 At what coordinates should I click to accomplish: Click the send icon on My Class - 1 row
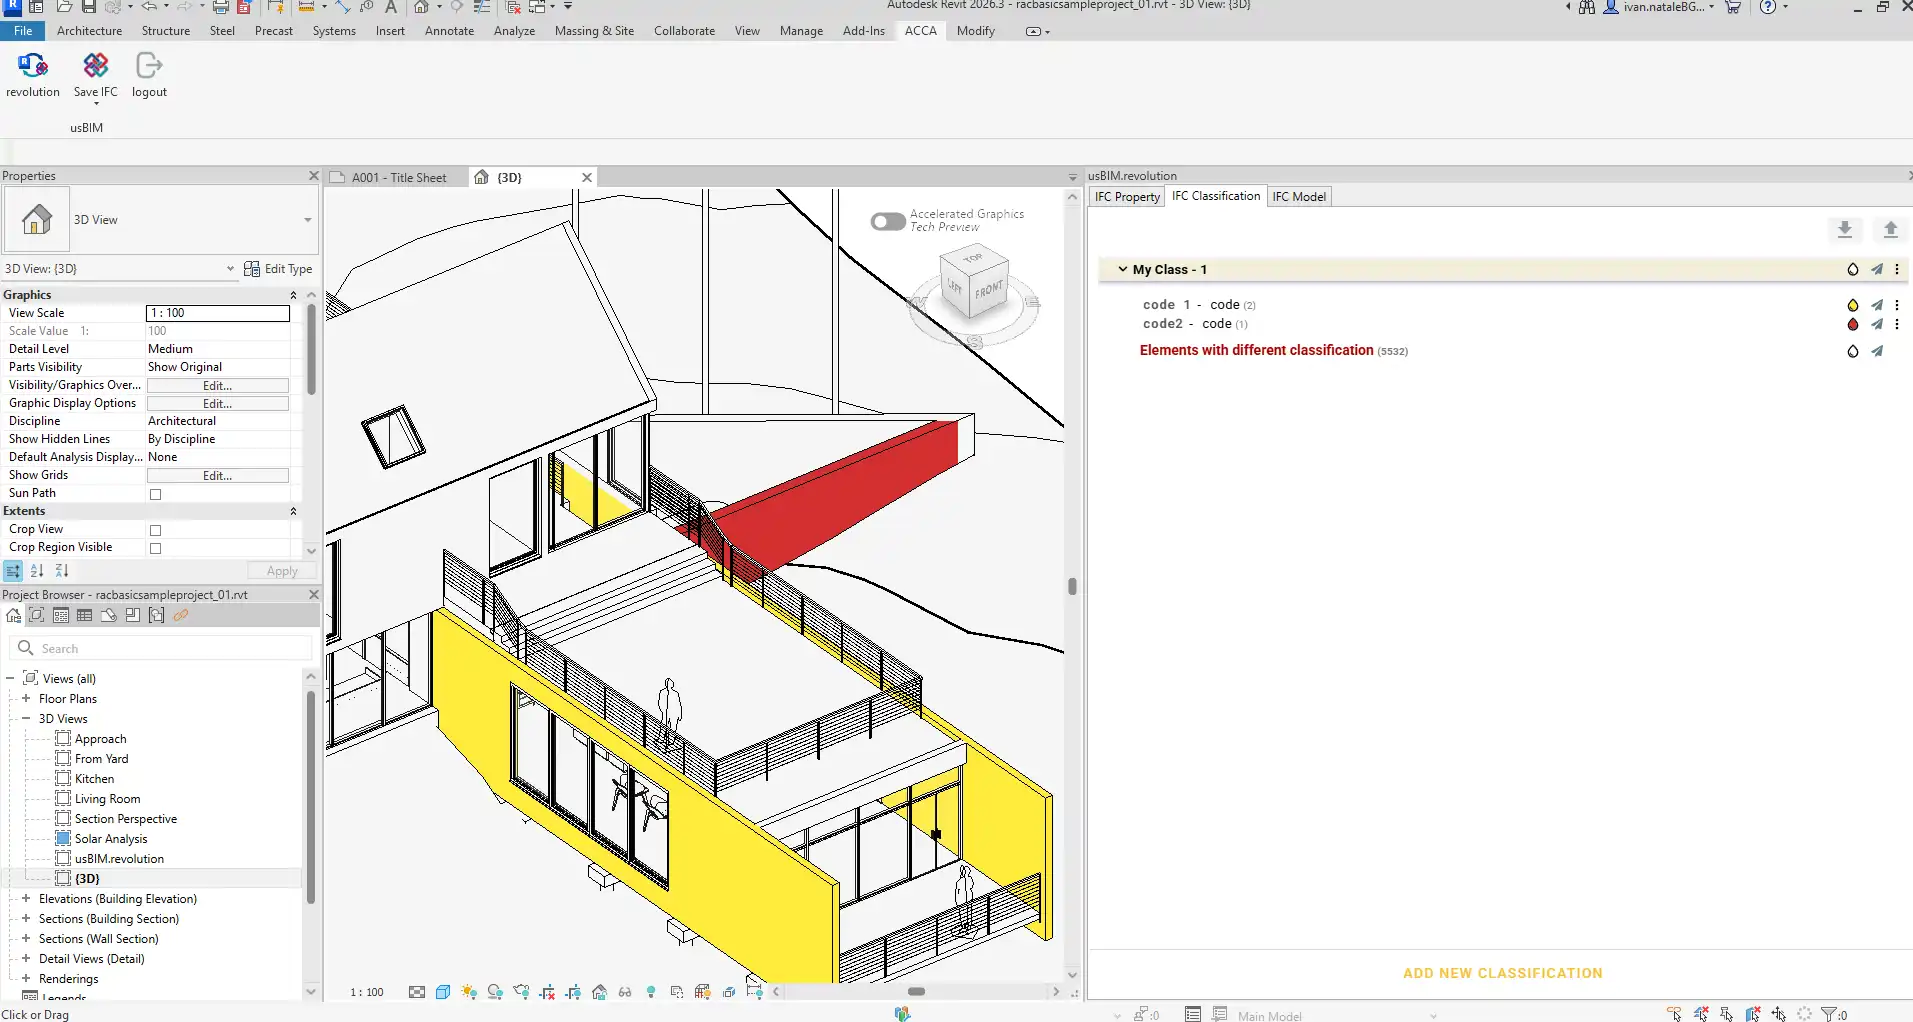click(1877, 269)
